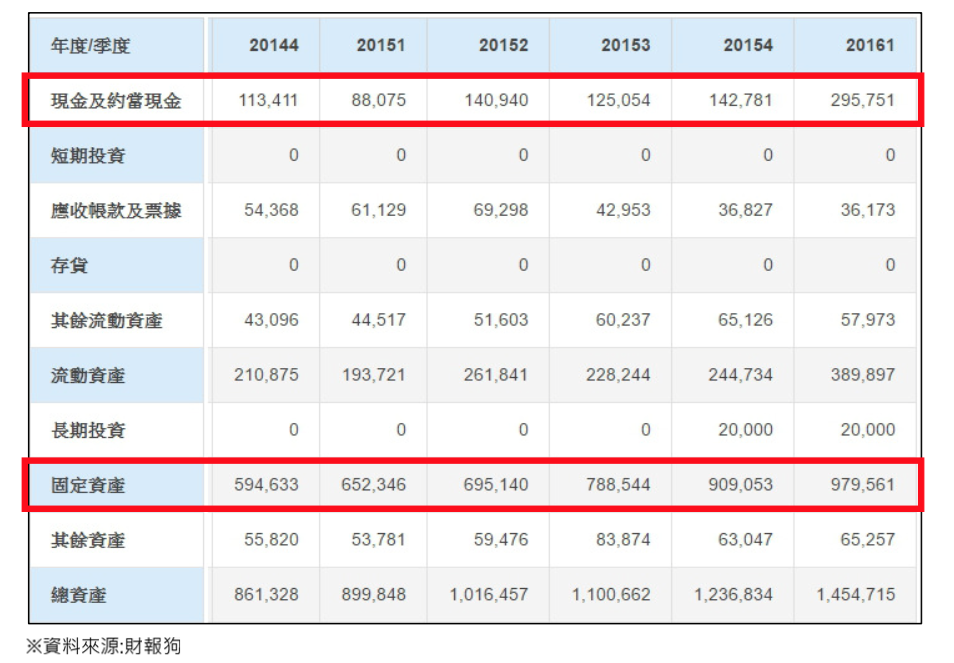Click the 20153 column header
954x663 pixels.
coord(625,46)
